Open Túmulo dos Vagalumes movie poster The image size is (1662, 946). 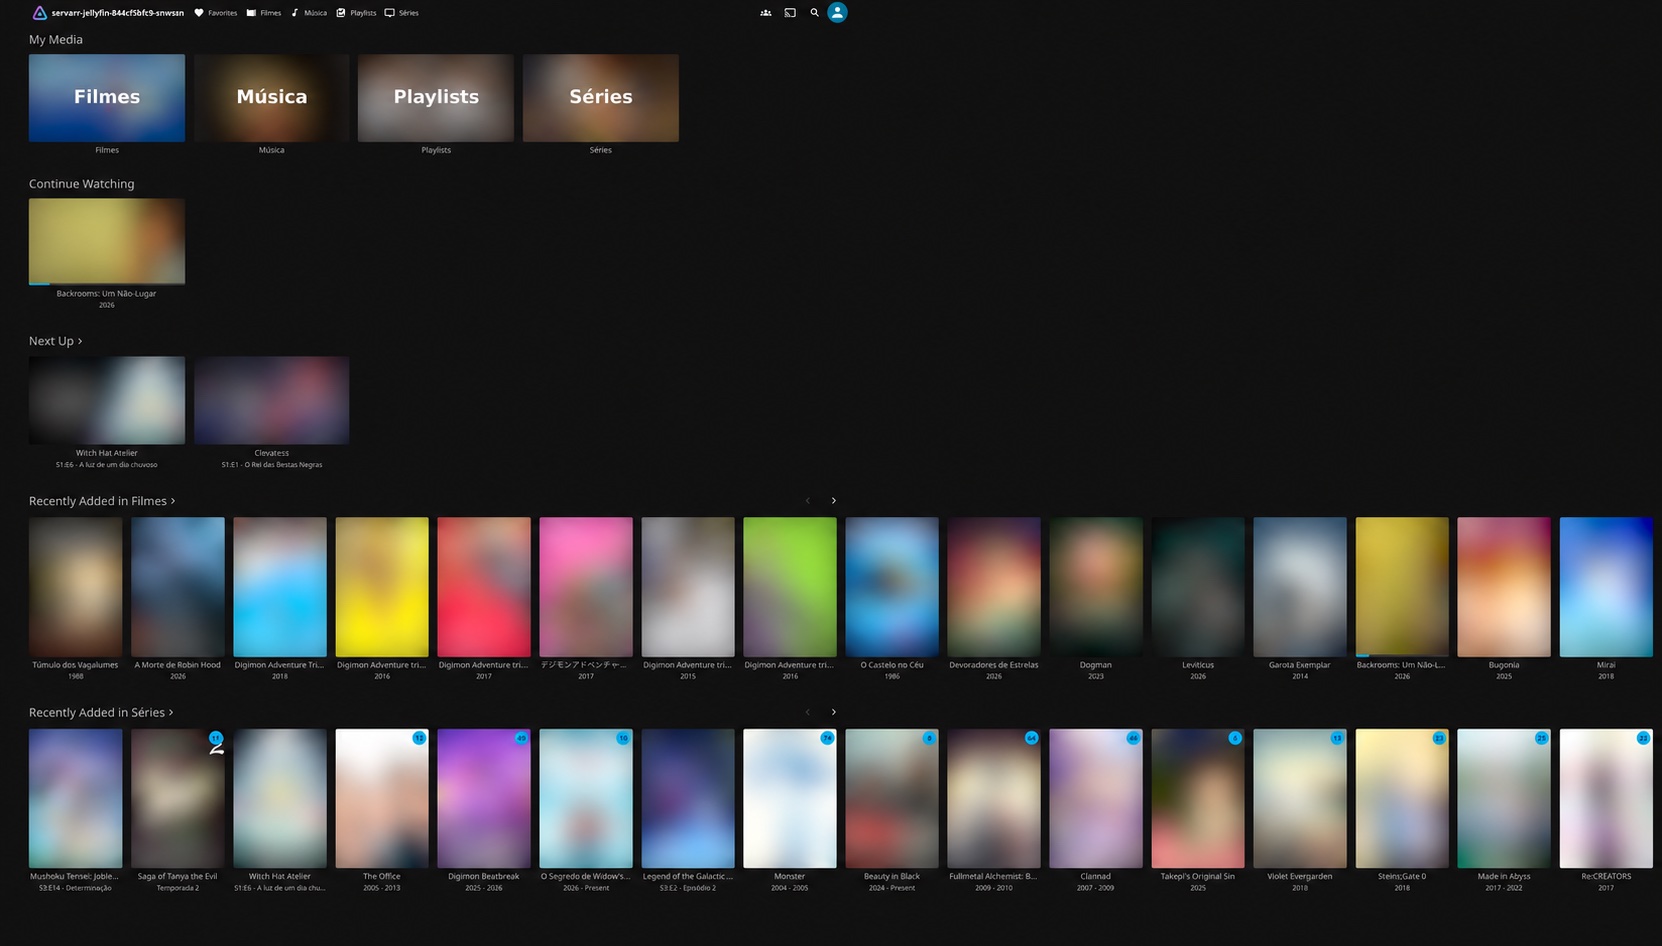(76, 587)
